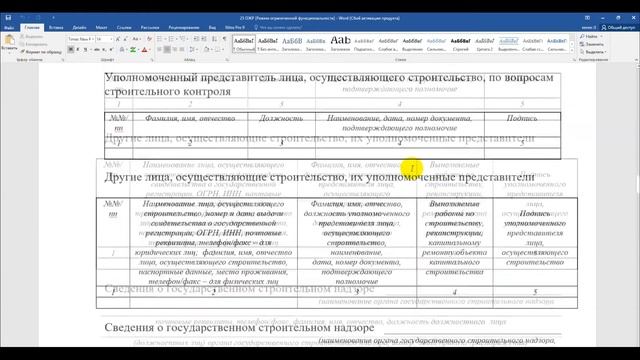Screen dimensions: 640x360
Task: Apply the Строгий style
Action: pos(460,44)
